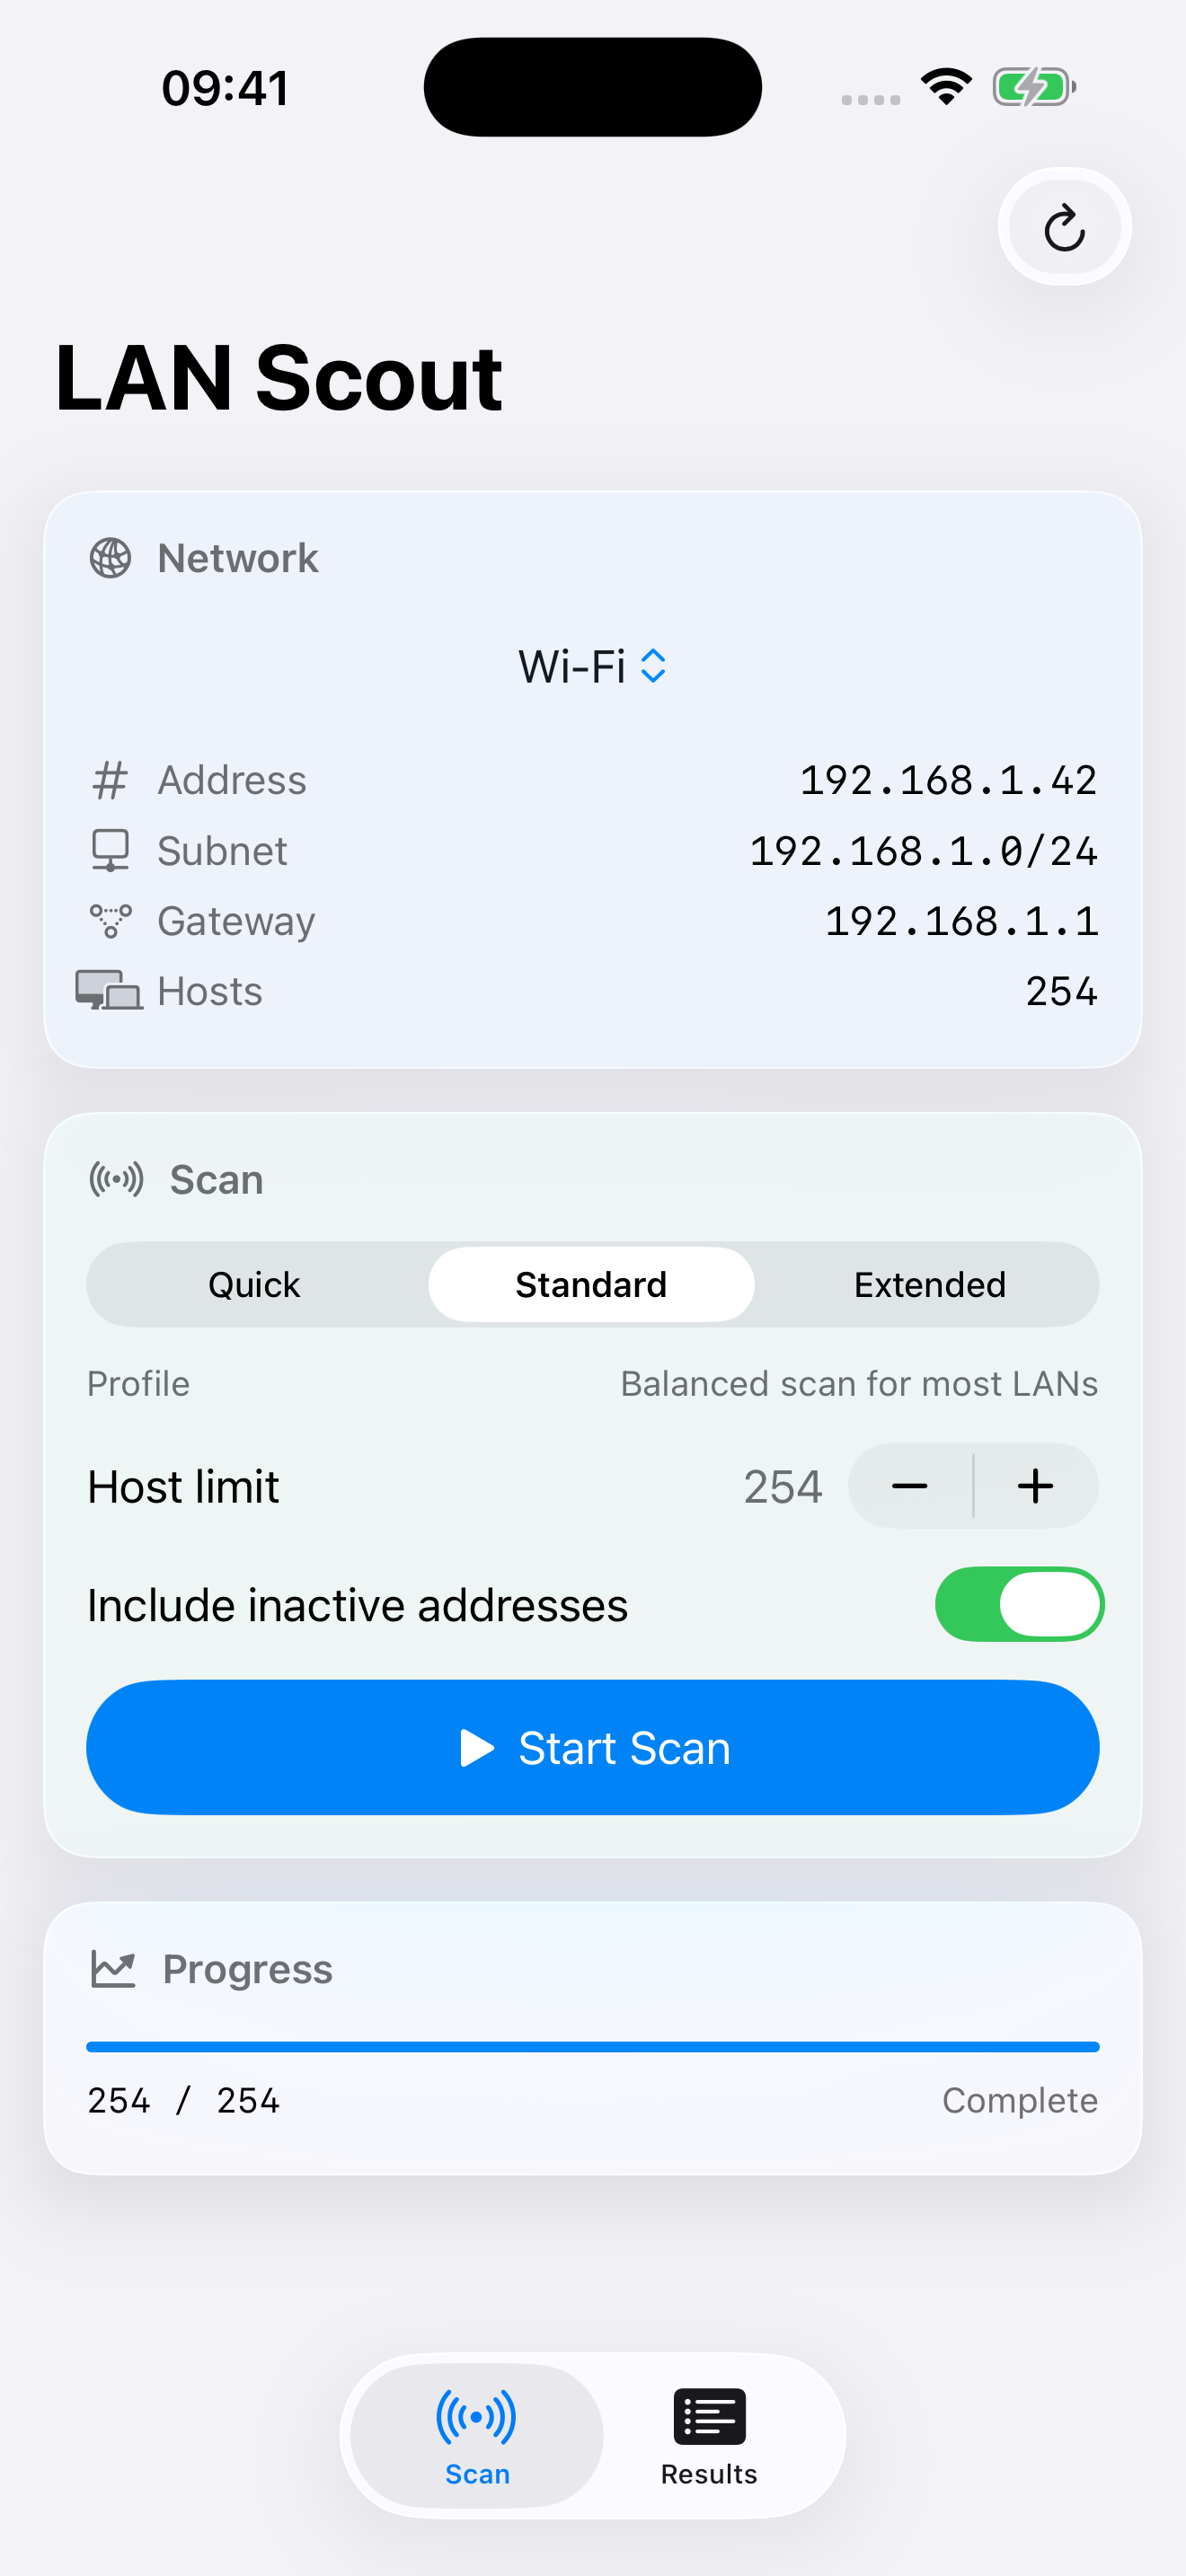Click the Gateway row label
Image resolution: width=1186 pixels, height=2576 pixels.
pos(236,921)
